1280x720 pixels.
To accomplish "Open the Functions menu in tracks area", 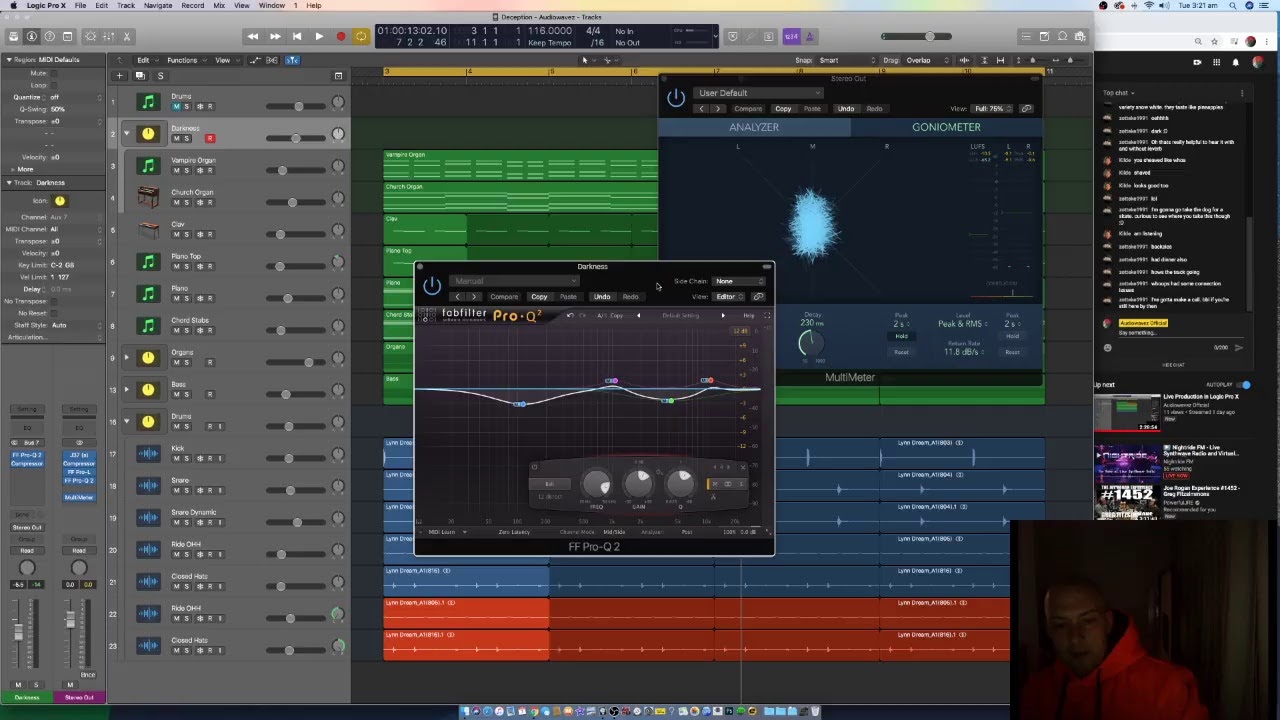I will (x=186, y=60).
